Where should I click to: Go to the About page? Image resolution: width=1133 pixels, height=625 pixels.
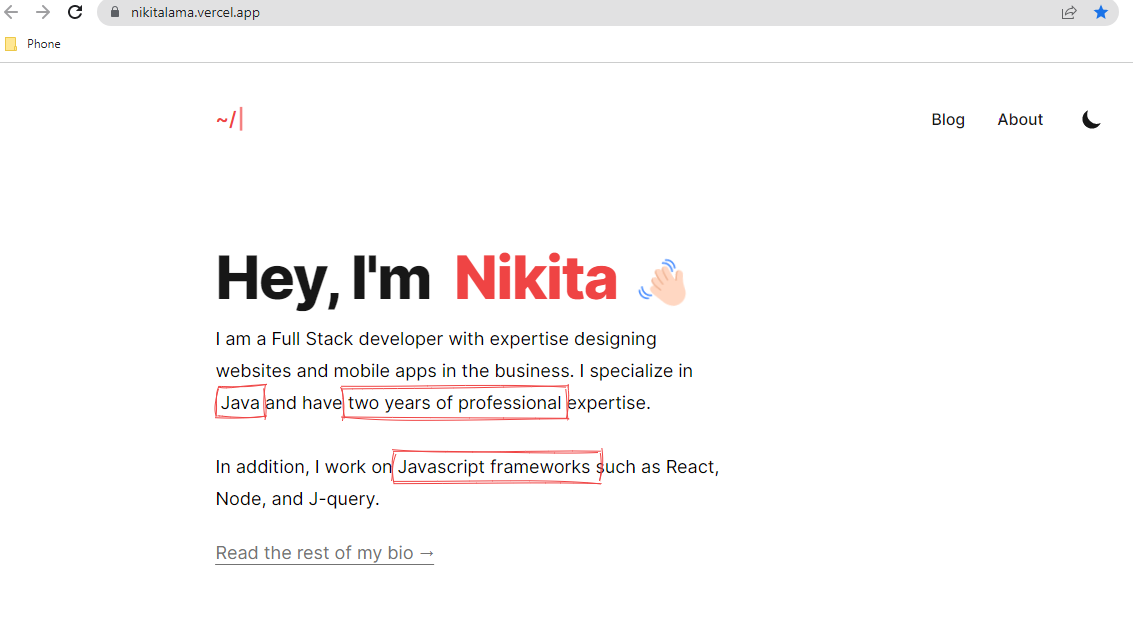pos(1019,120)
